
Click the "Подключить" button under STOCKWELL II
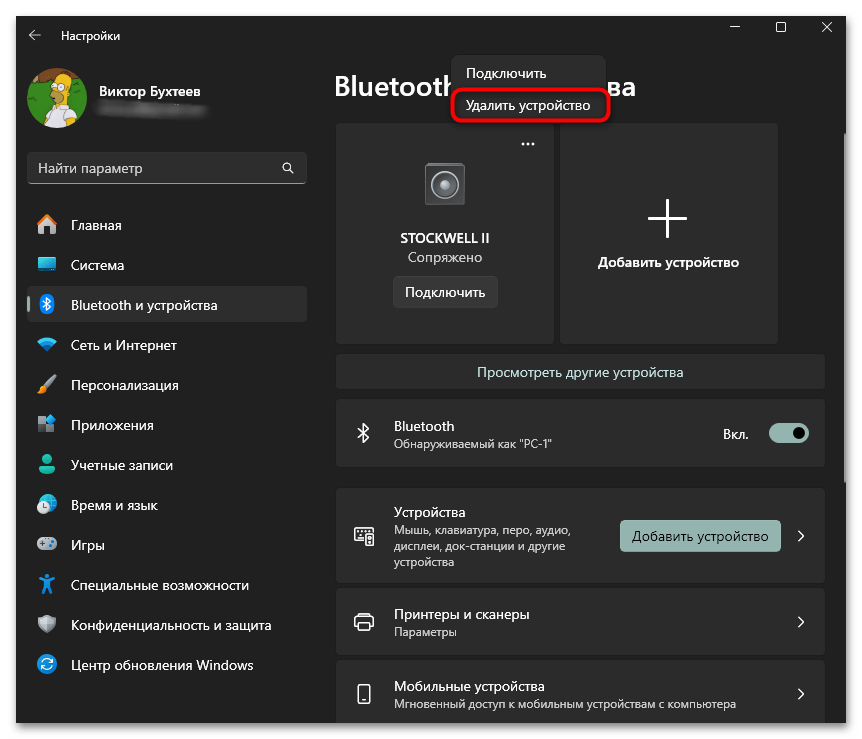pos(445,292)
